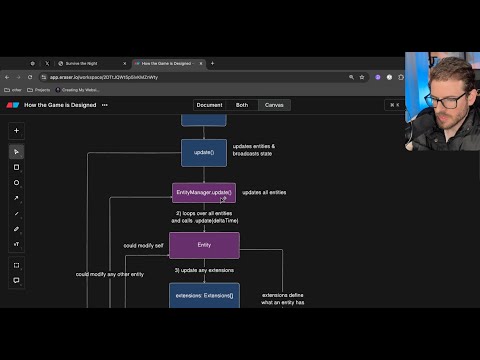Close the How the Game is Designed tab
Viewport: 480px width, 360px height.
coord(201,63)
